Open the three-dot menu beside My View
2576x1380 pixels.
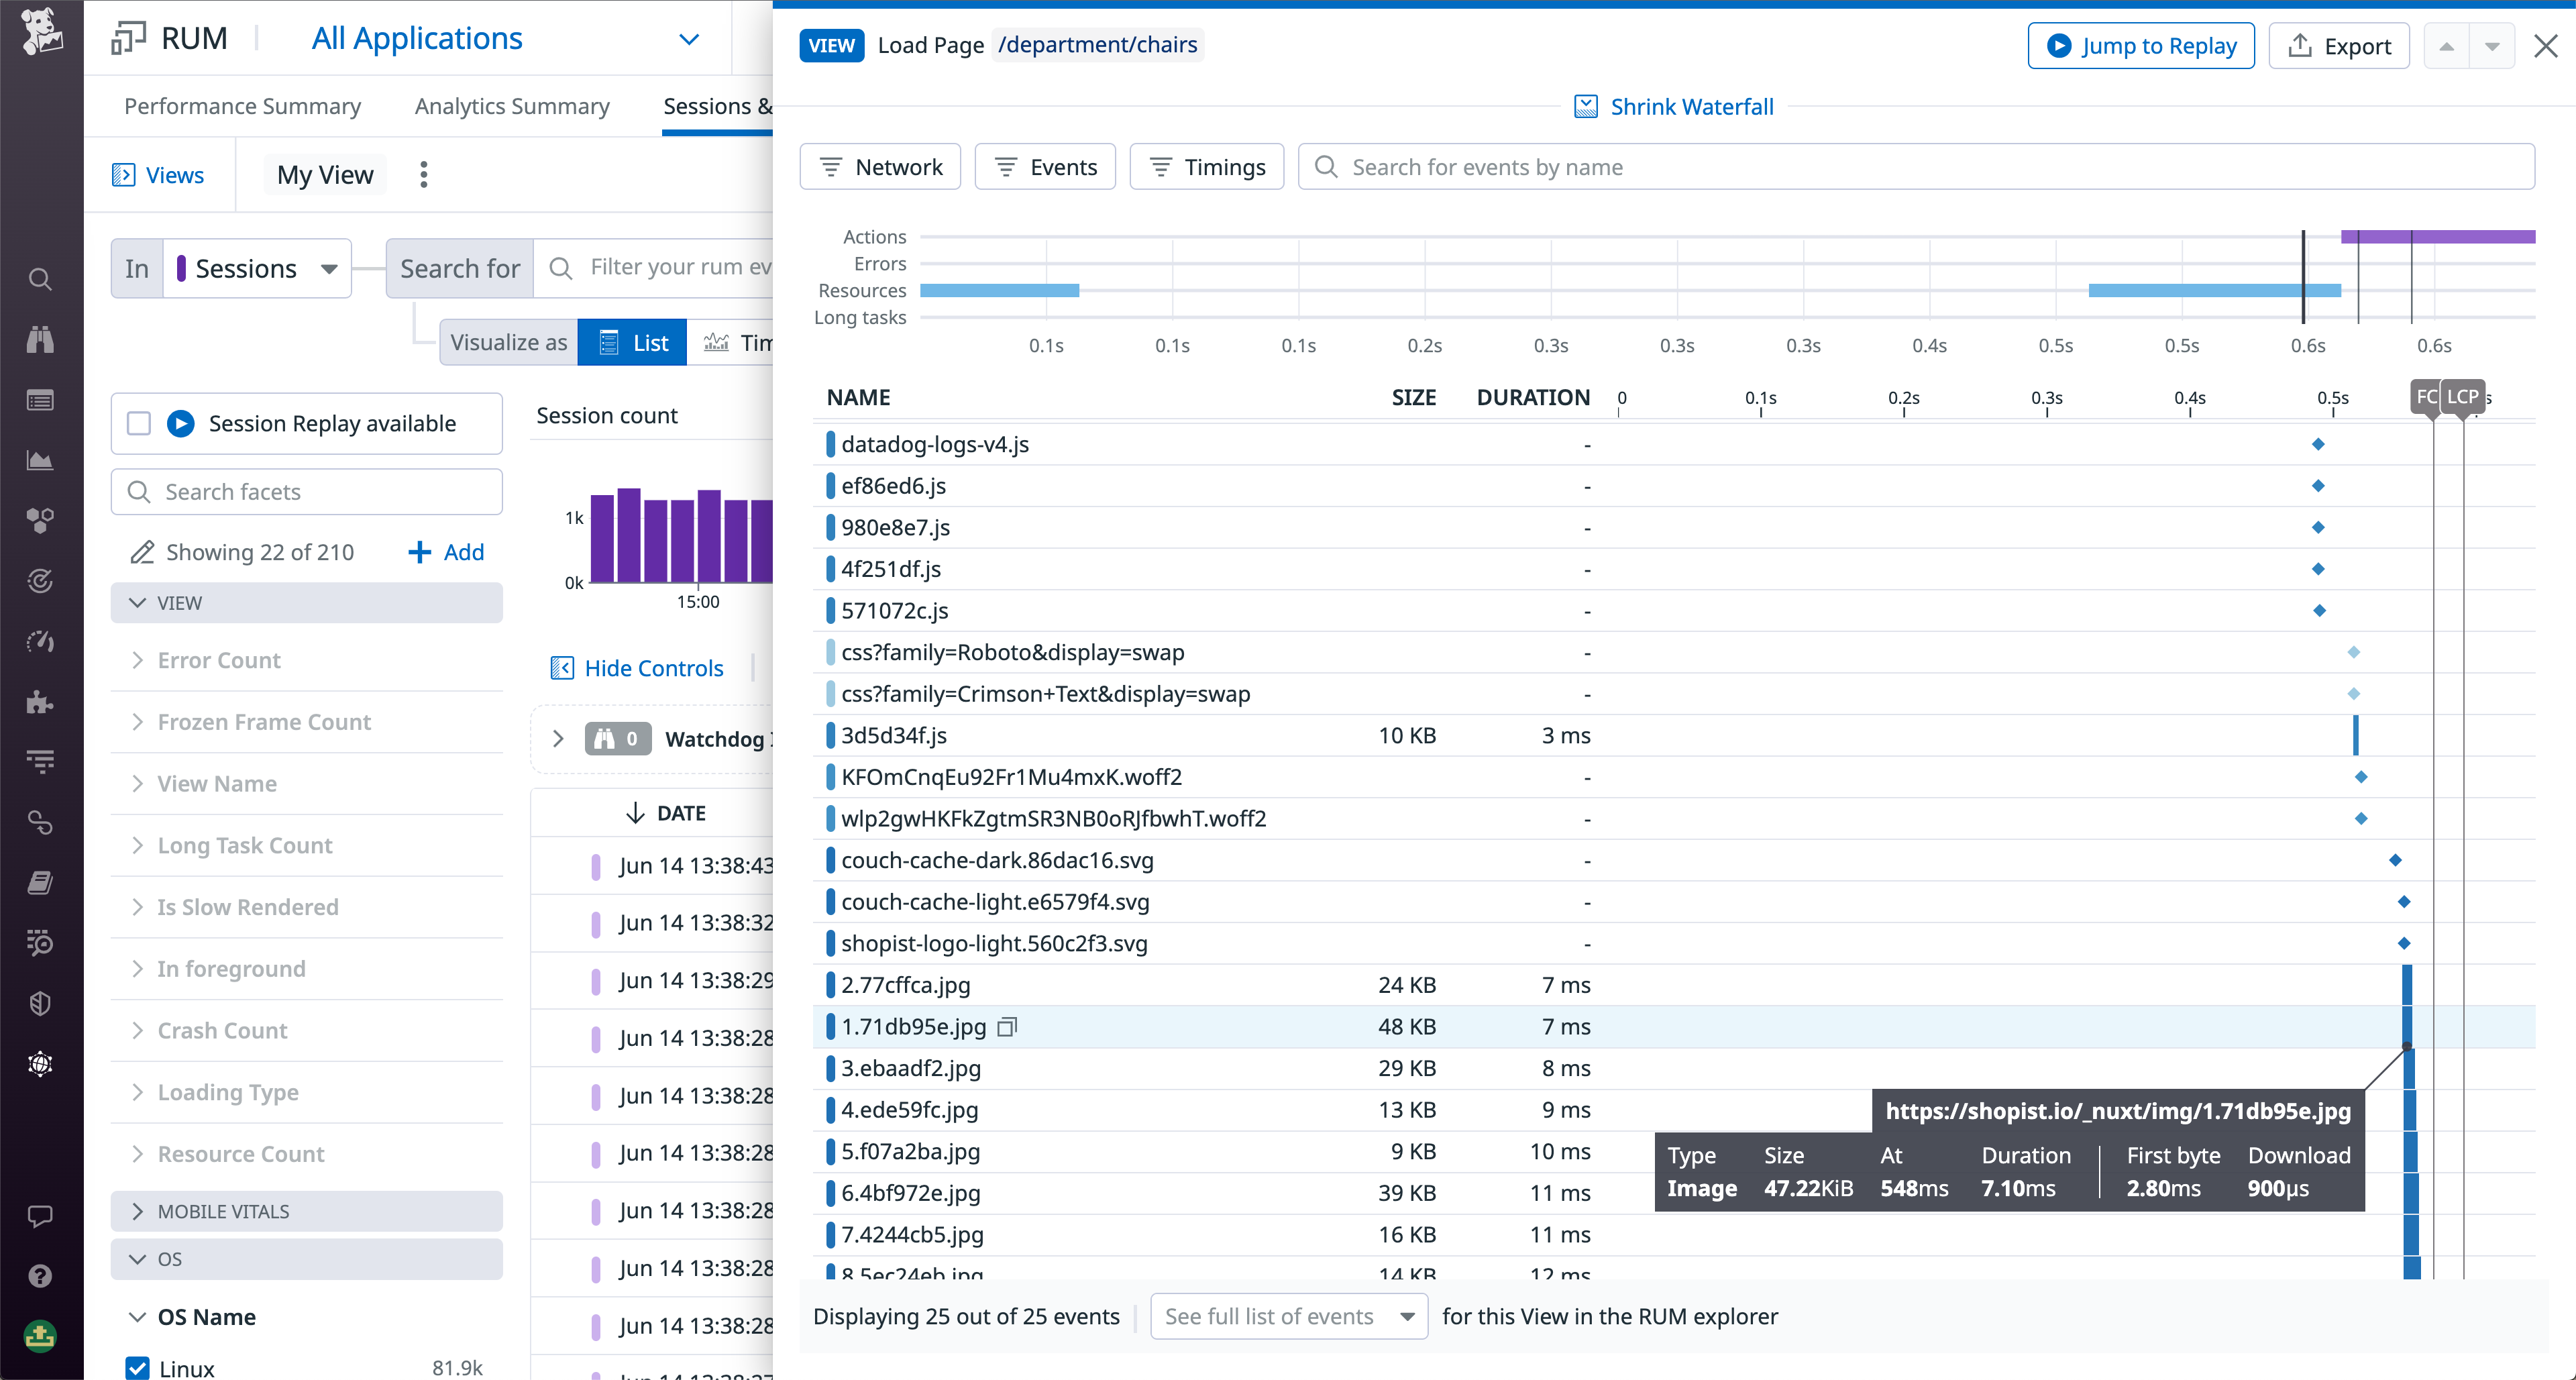[x=424, y=175]
